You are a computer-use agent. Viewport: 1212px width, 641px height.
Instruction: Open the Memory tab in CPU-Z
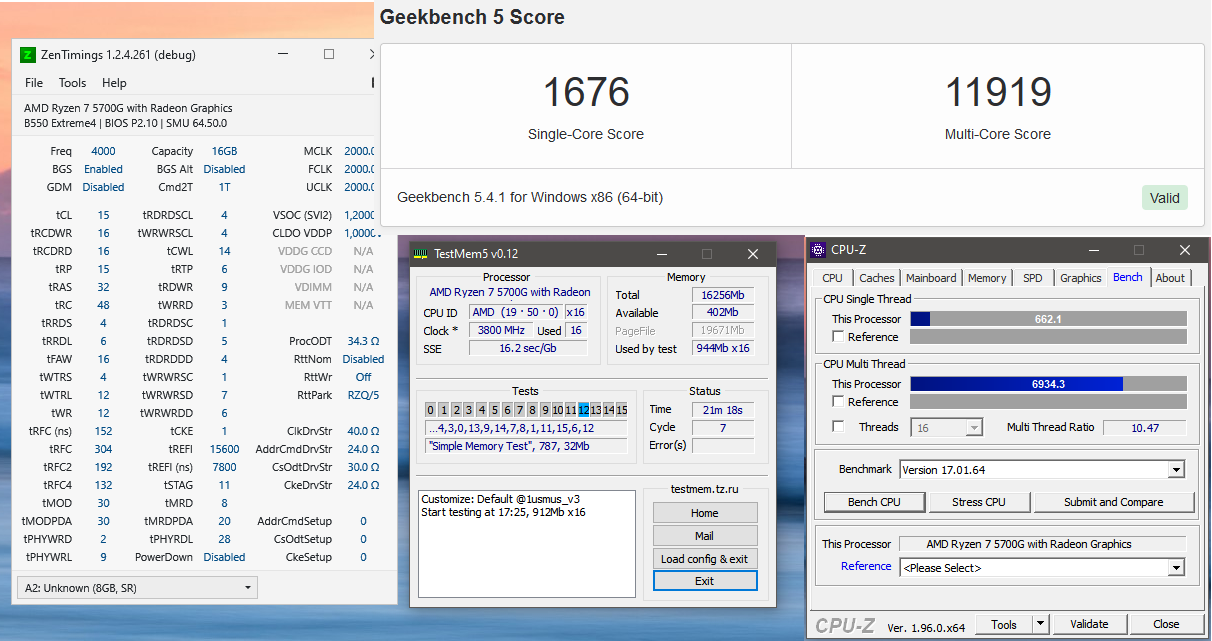[987, 278]
